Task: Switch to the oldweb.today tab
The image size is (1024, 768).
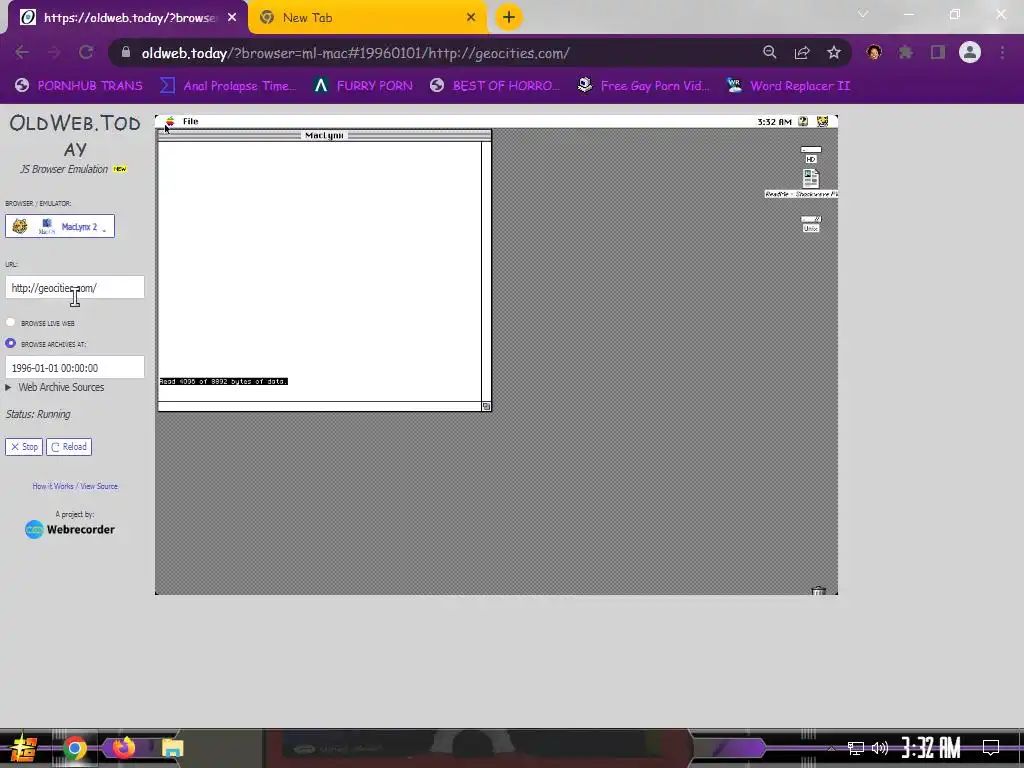Action: coord(127,18)
